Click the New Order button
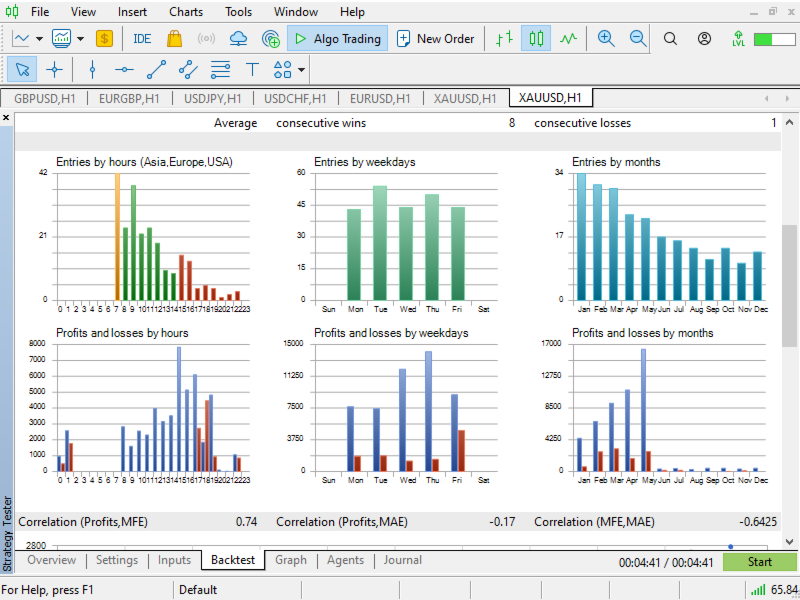800x600 pixels. click(436, 39)
